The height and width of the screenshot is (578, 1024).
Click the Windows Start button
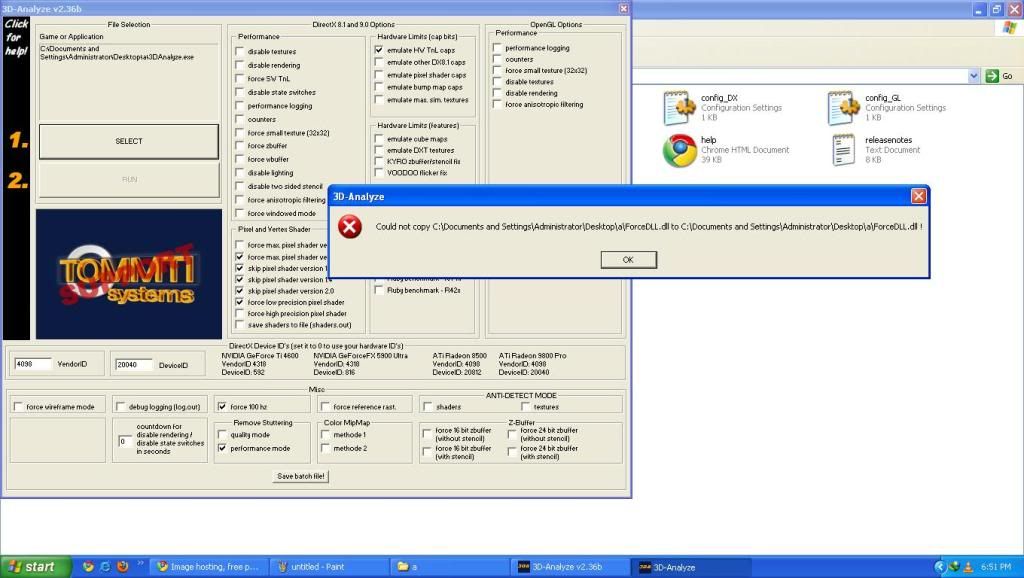point(35,567)
